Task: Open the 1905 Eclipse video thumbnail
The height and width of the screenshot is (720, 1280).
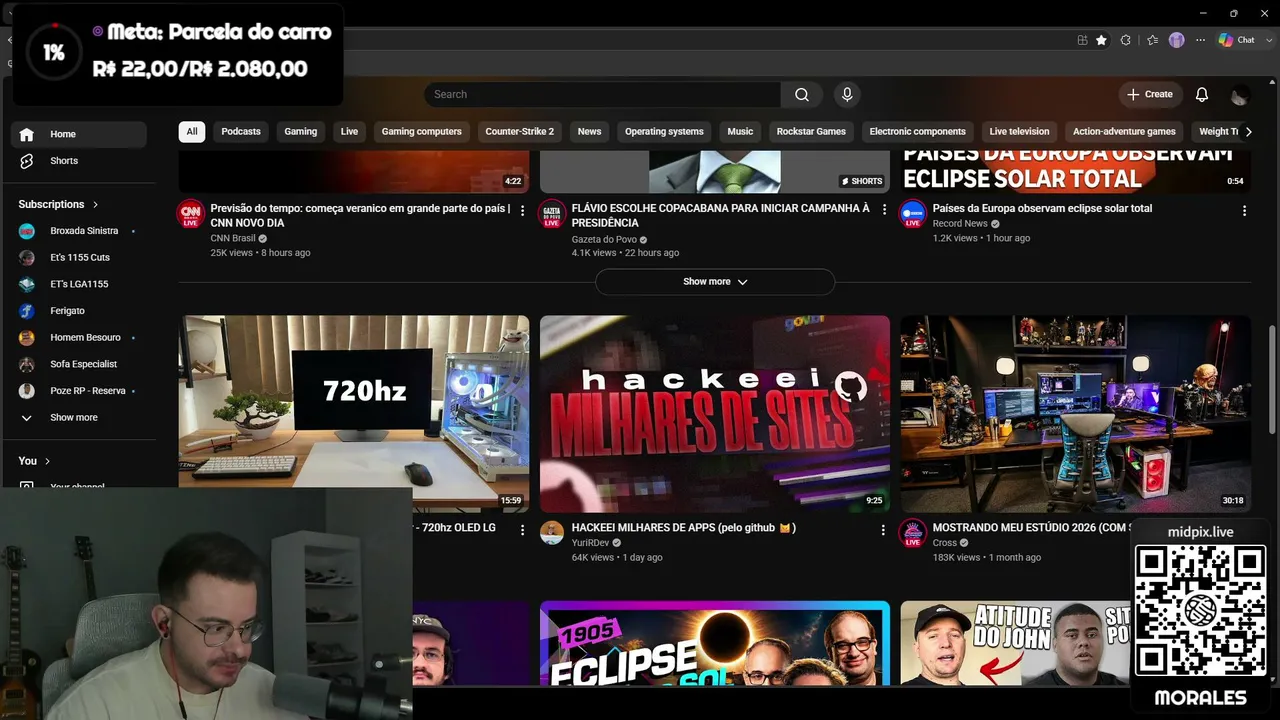Action: [715, 643]
